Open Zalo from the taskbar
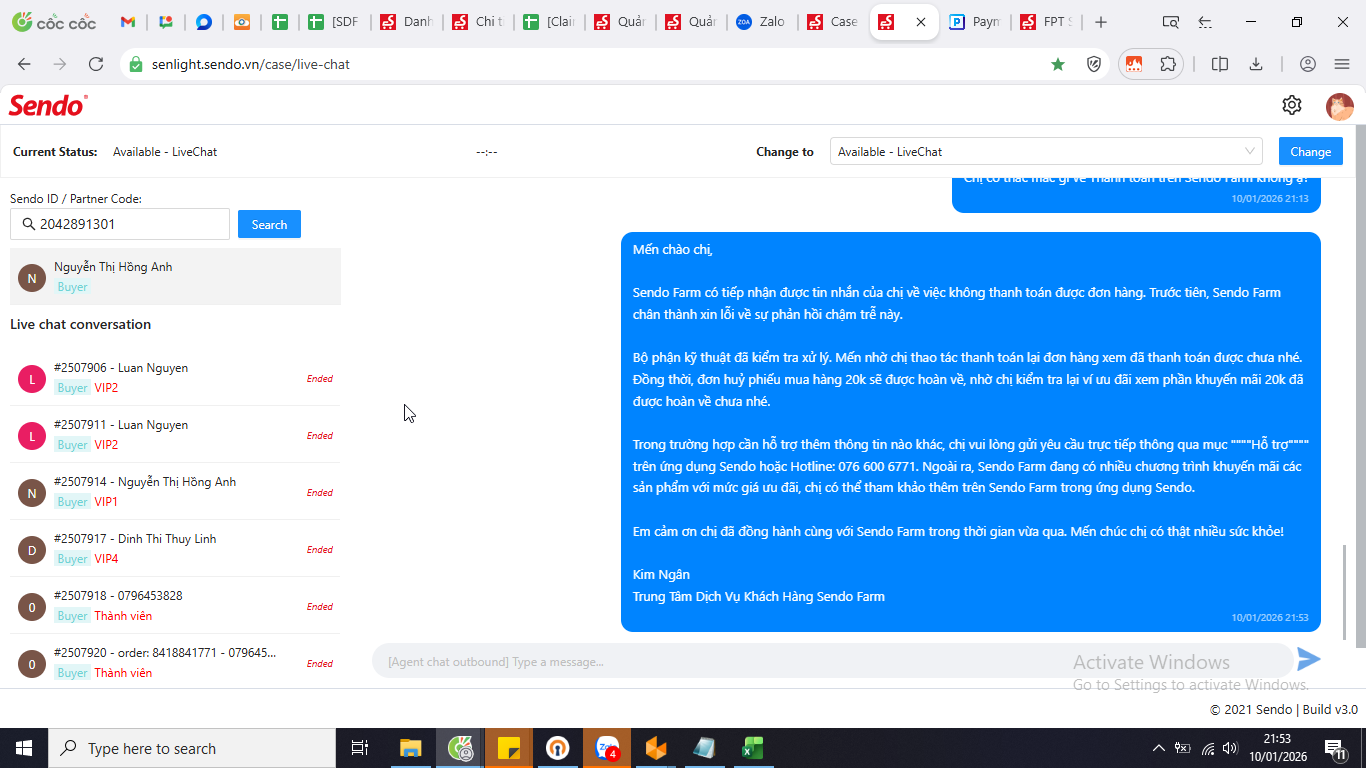1366x768 pixels. pos(608,748)
